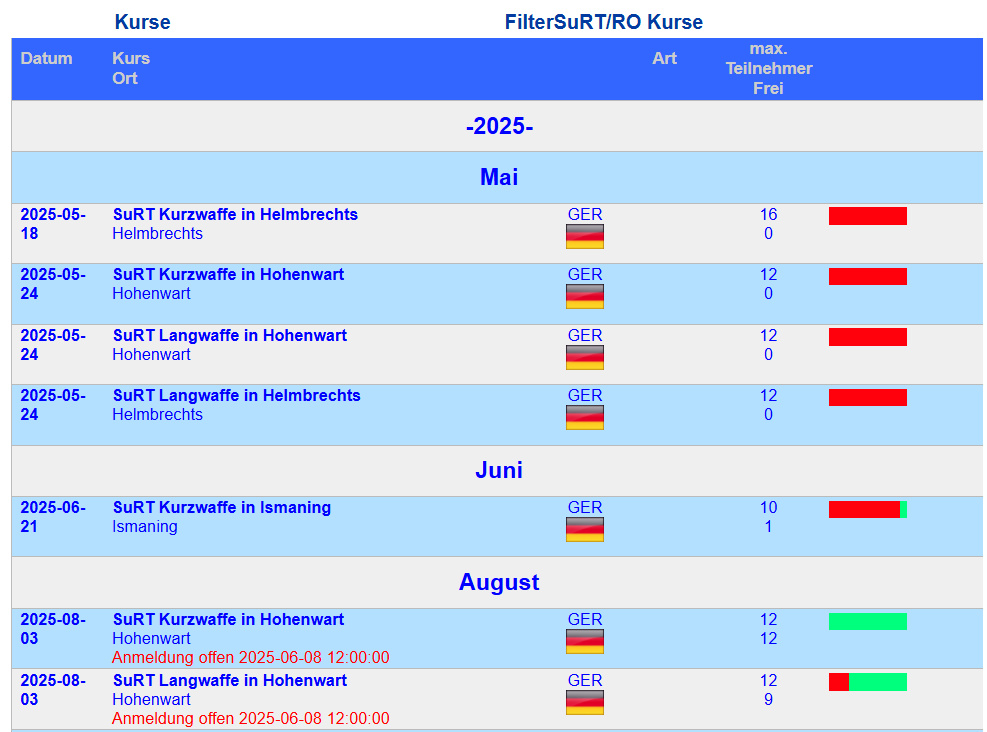Click the Juni month heading

pos(499,470)
